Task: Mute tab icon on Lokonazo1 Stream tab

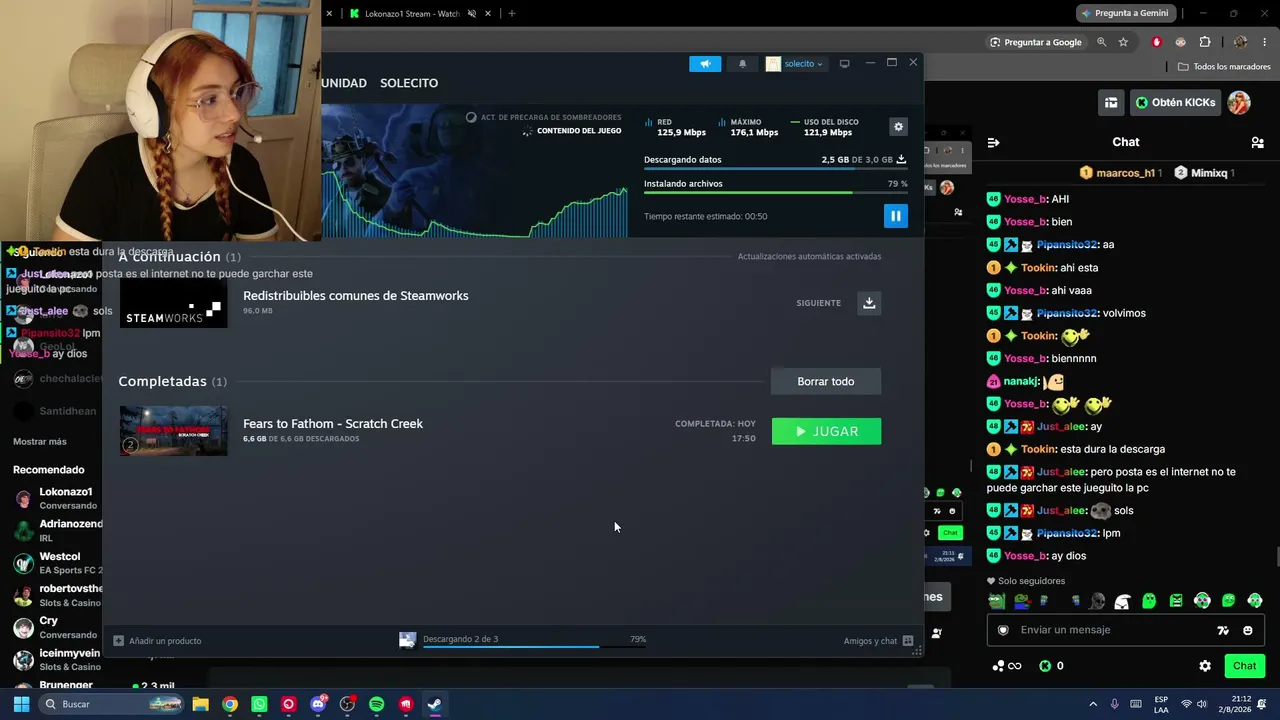Action: pyautogui.click(x=472, y=14)
